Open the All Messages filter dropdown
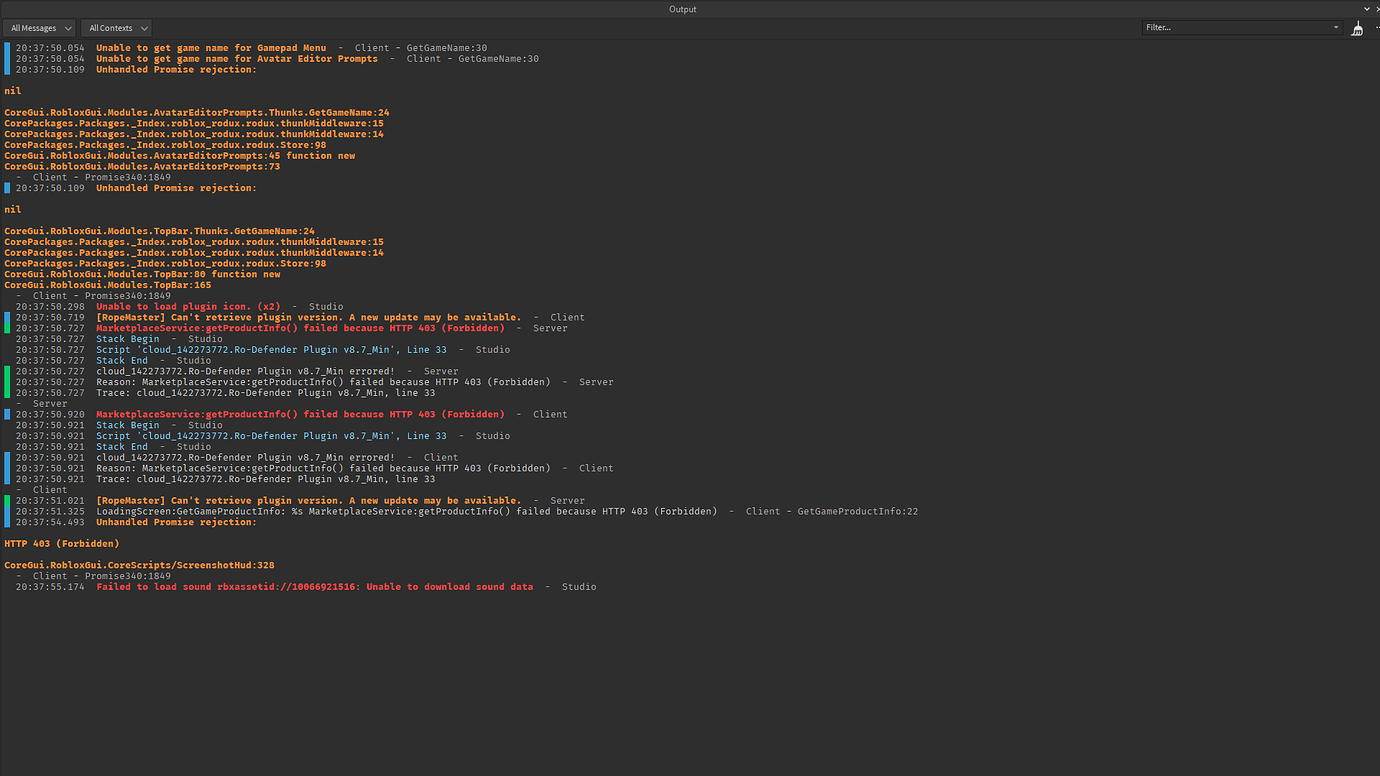 [40, 28]
